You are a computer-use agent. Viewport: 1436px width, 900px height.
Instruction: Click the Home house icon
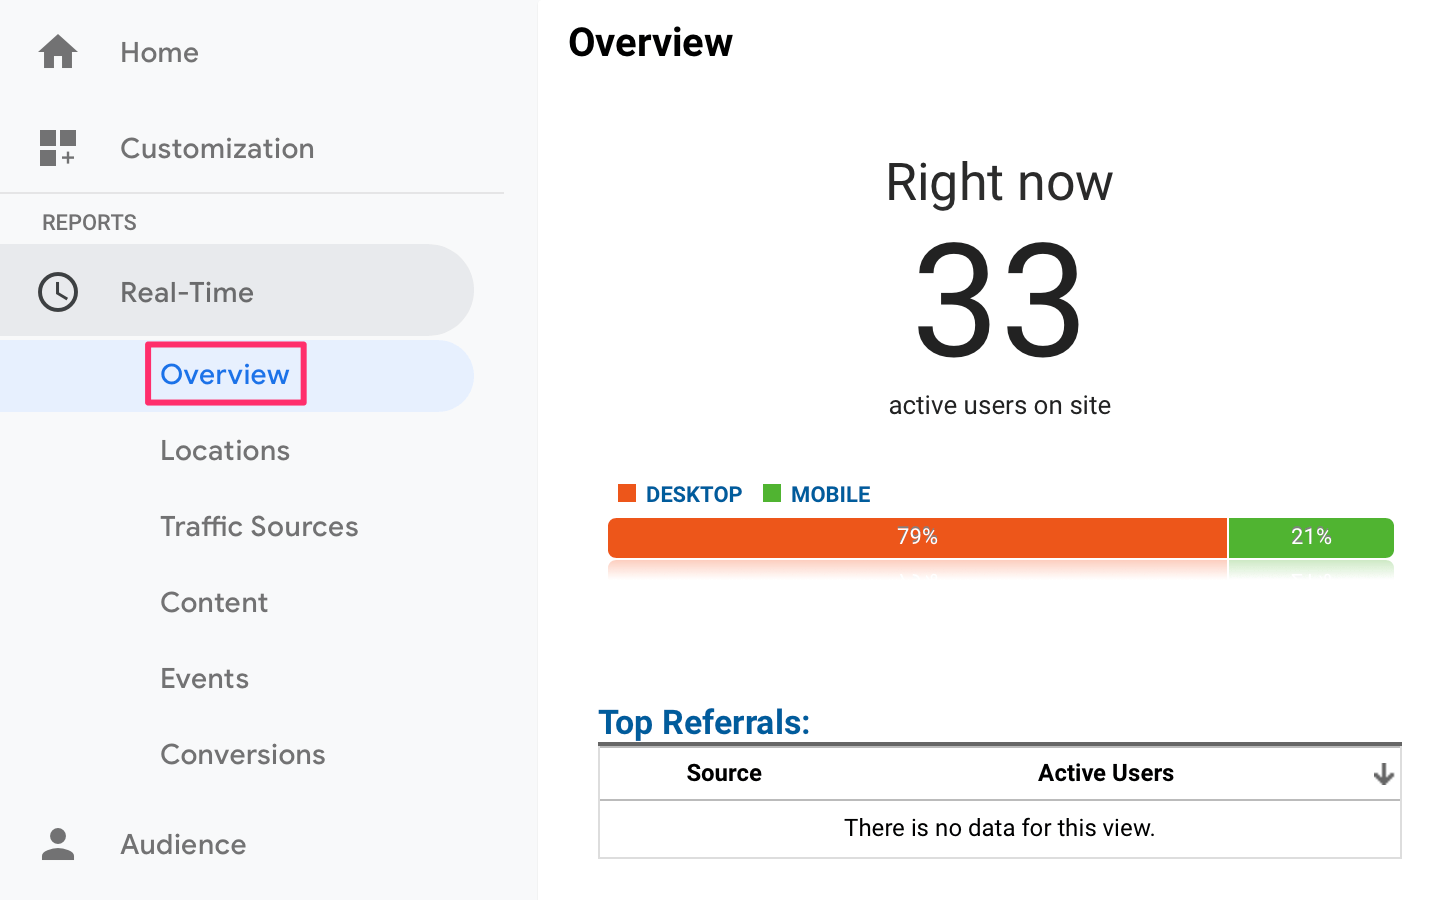58,52
